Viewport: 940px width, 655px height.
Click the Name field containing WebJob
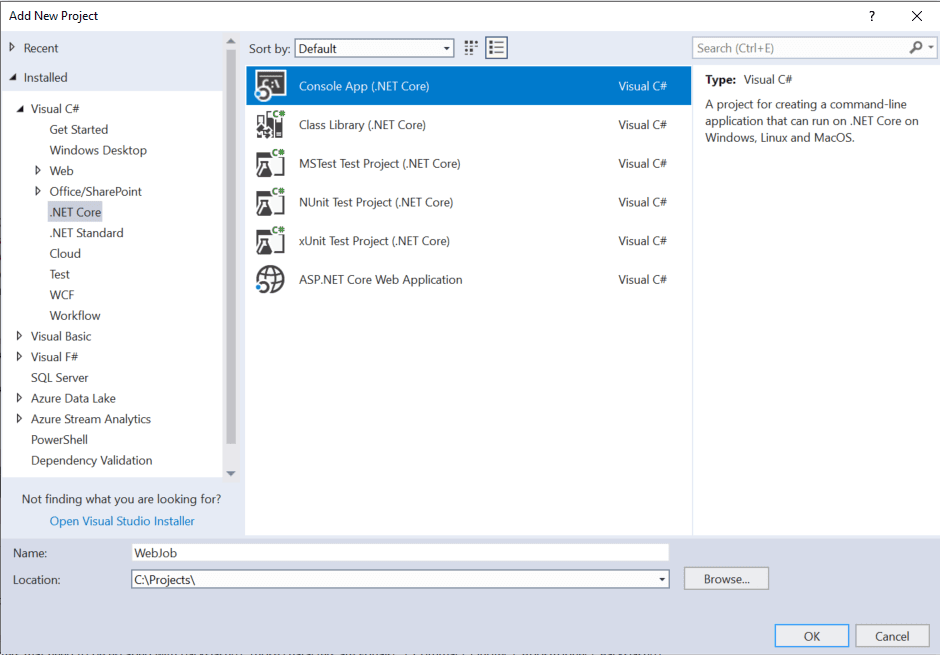click(x=400, y=553)
